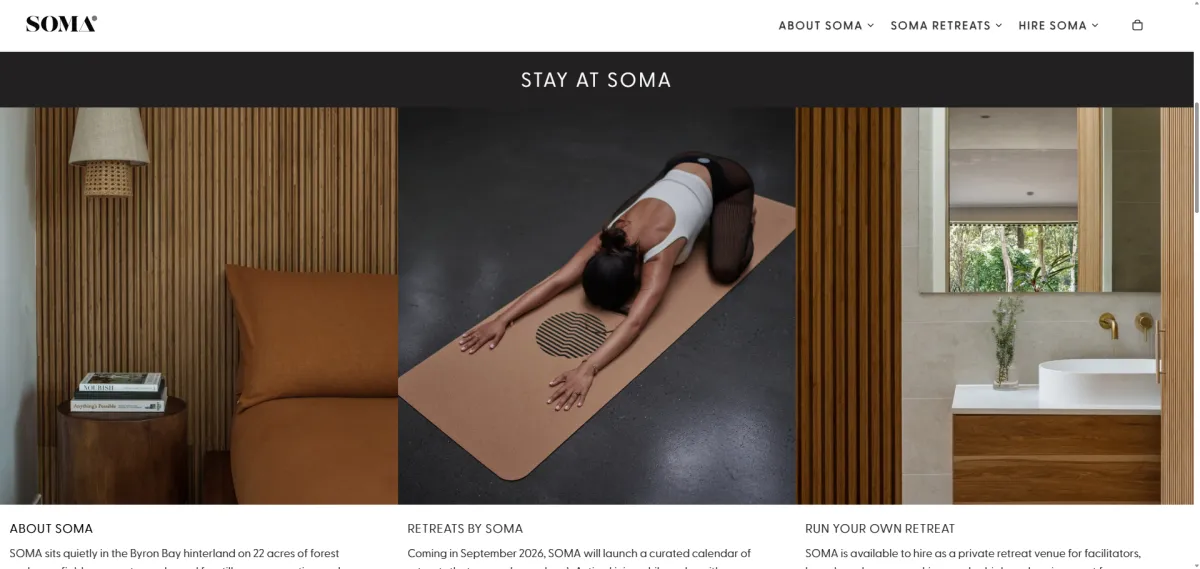This screenshot has width=1200, height=569.
Task: Click the bedroom interior photo
Action: [199, 305]
